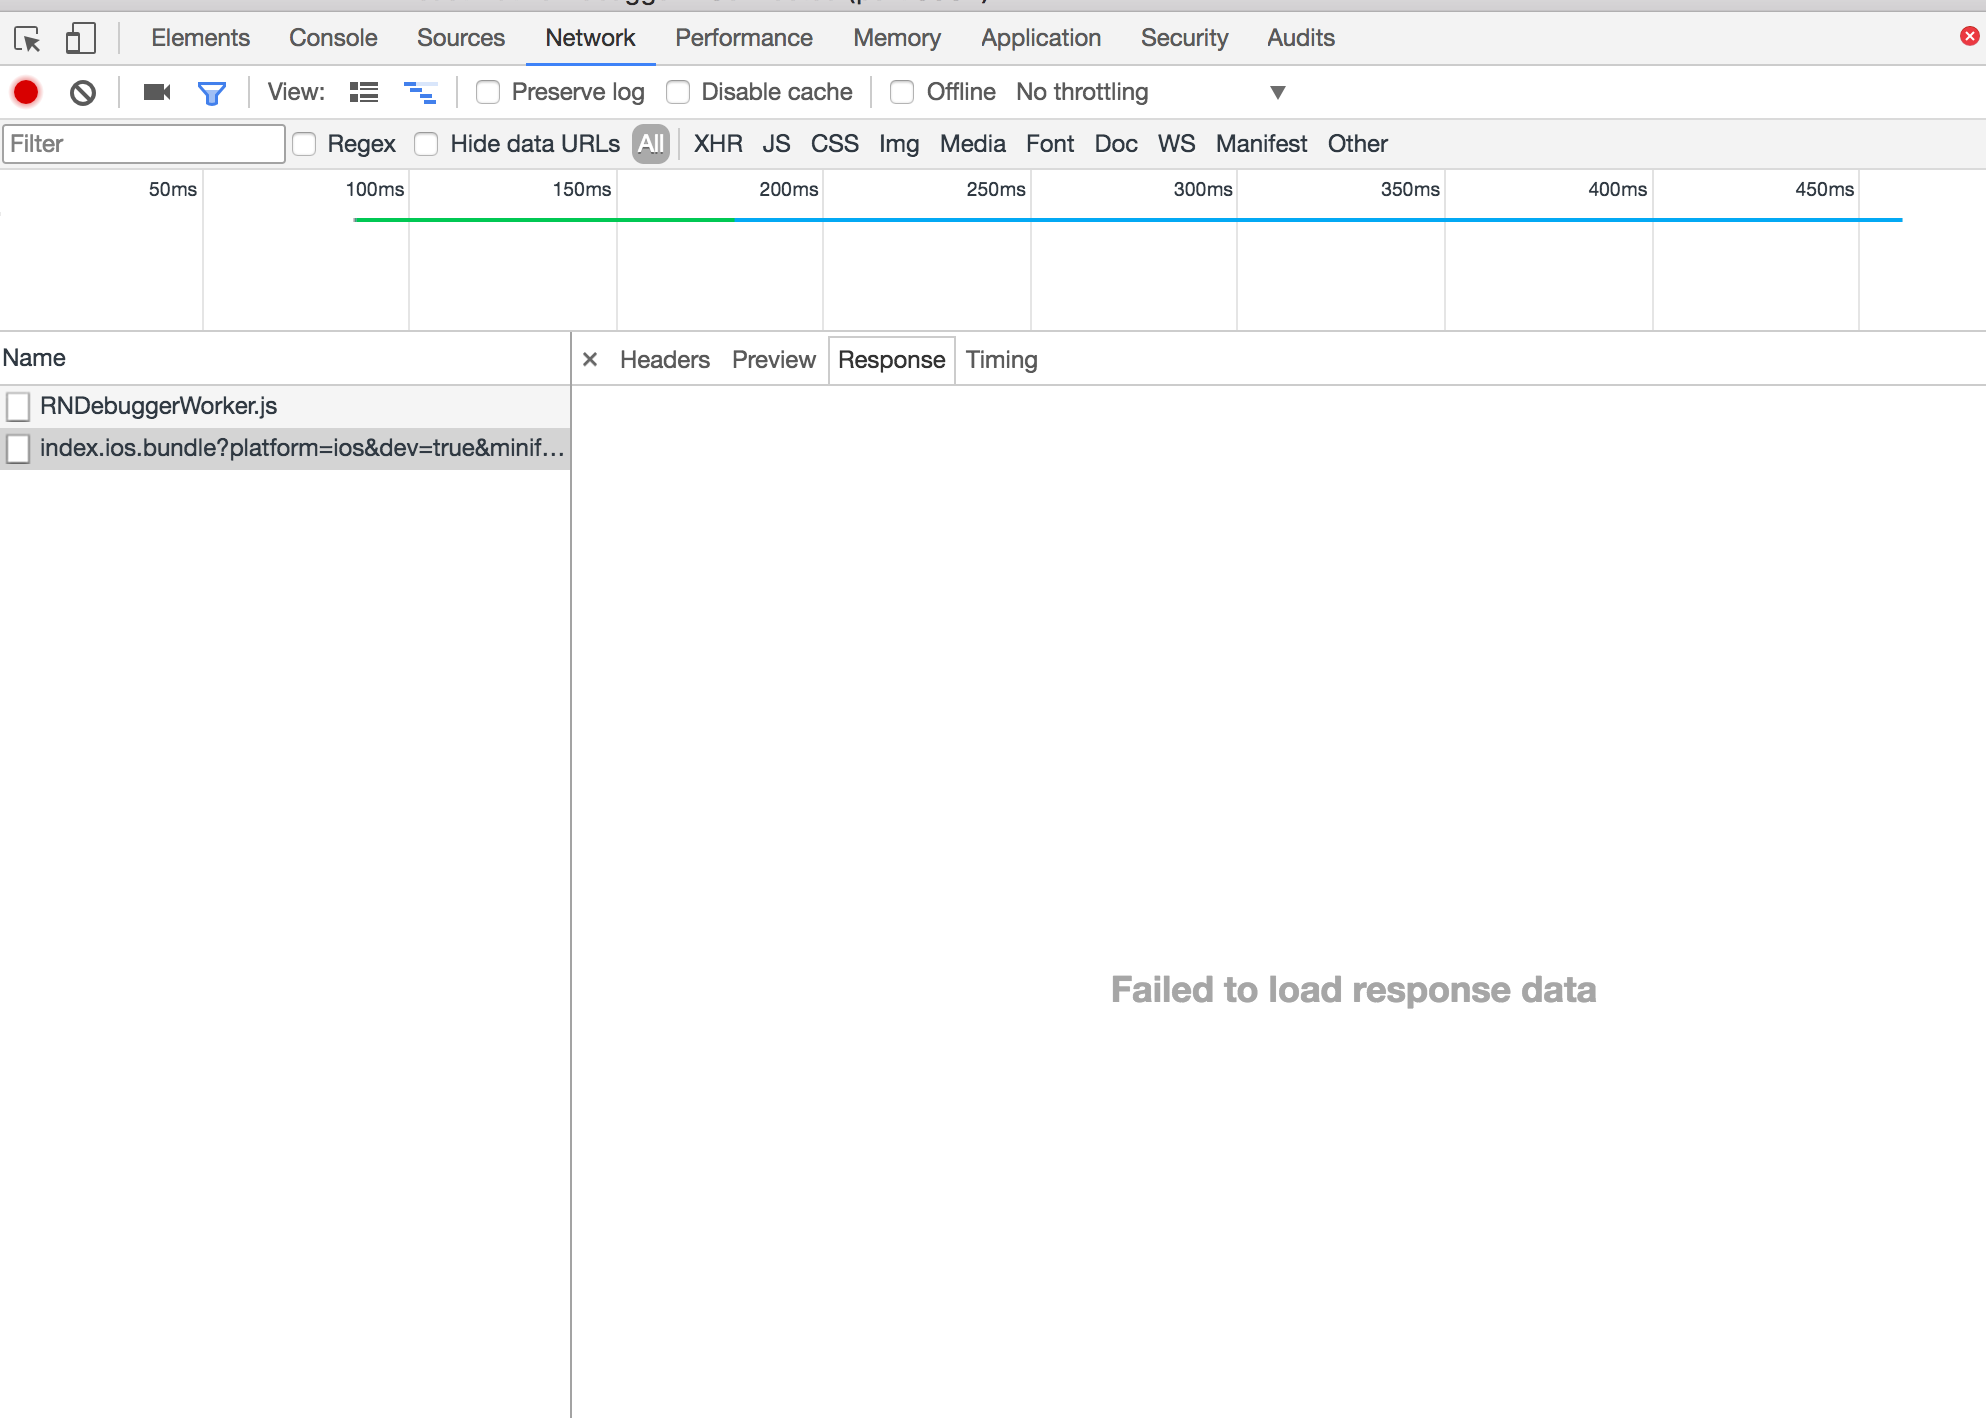The height and width of the screenshot is (1418, 1986).
Task: Open the Timing tab
Action: click(1001, 359)
